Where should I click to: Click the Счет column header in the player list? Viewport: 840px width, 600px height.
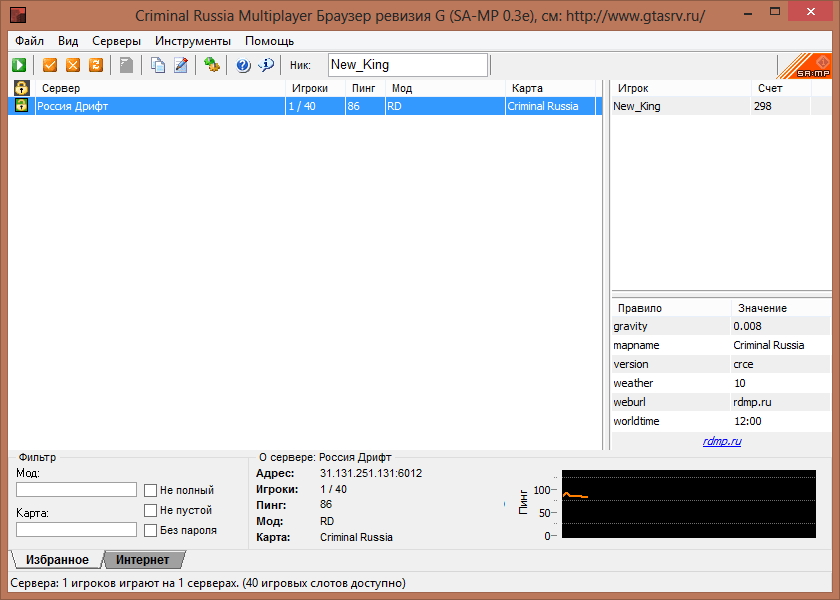[x=781, y=88]
